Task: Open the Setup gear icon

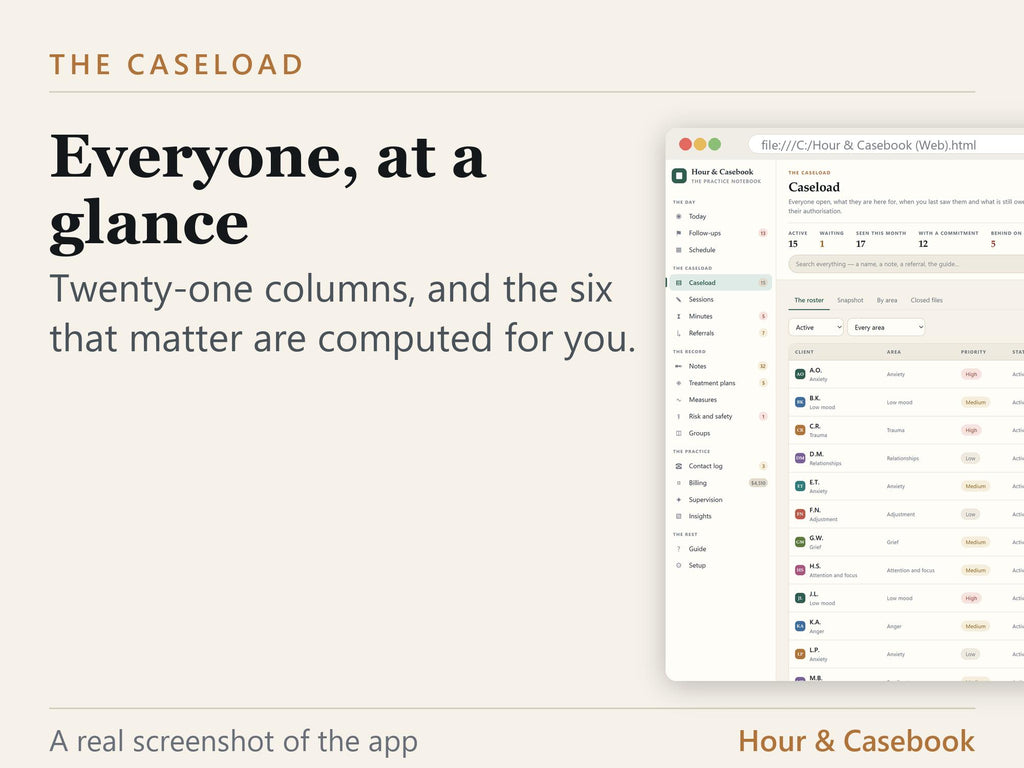Action: (679, 566)
